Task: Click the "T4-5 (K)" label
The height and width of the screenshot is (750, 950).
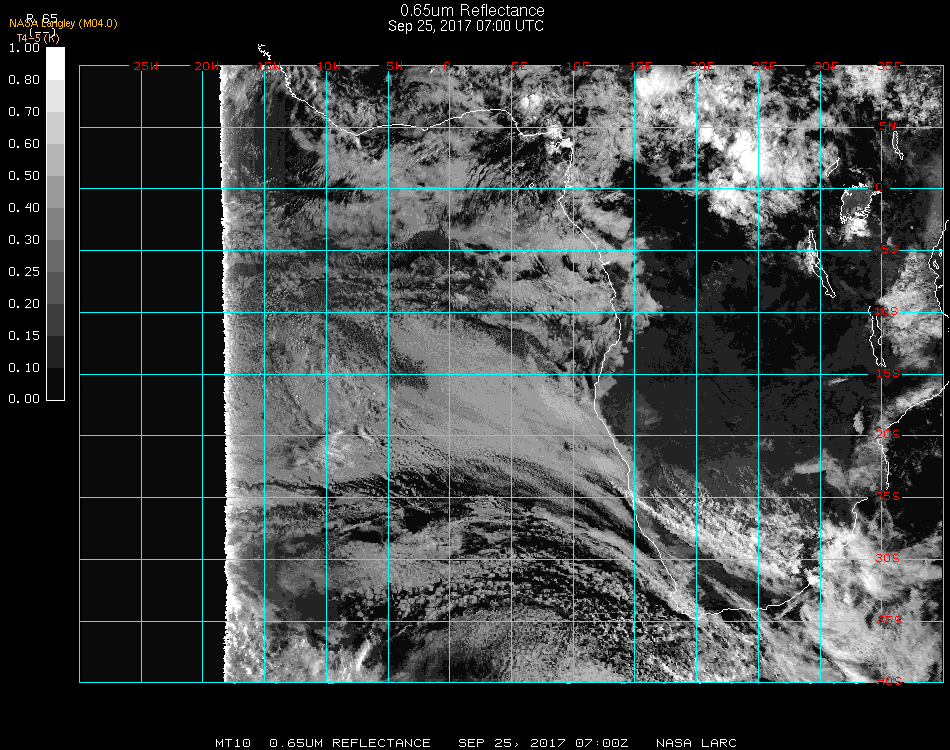Action: [x=38, y=38]
